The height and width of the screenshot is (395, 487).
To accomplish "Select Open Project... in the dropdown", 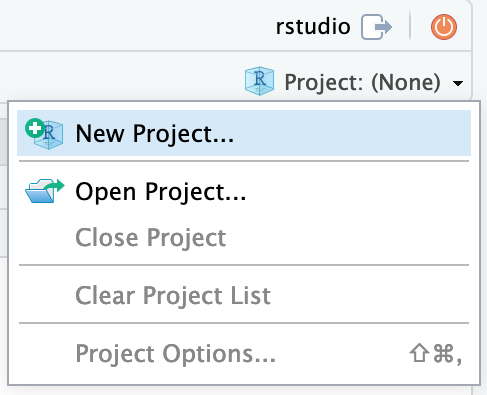I will 161,192.
